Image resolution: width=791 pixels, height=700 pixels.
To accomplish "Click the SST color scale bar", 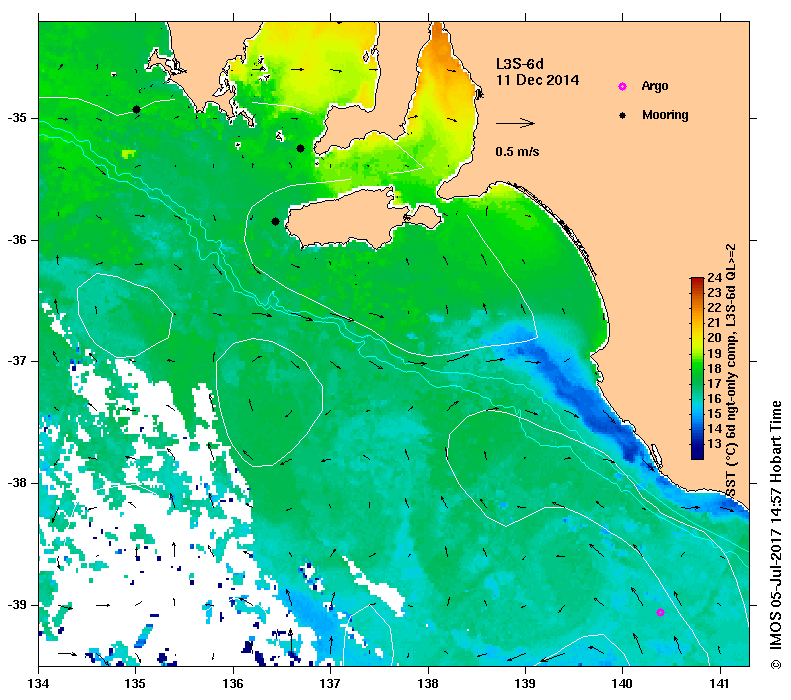I will coord(697,368).
